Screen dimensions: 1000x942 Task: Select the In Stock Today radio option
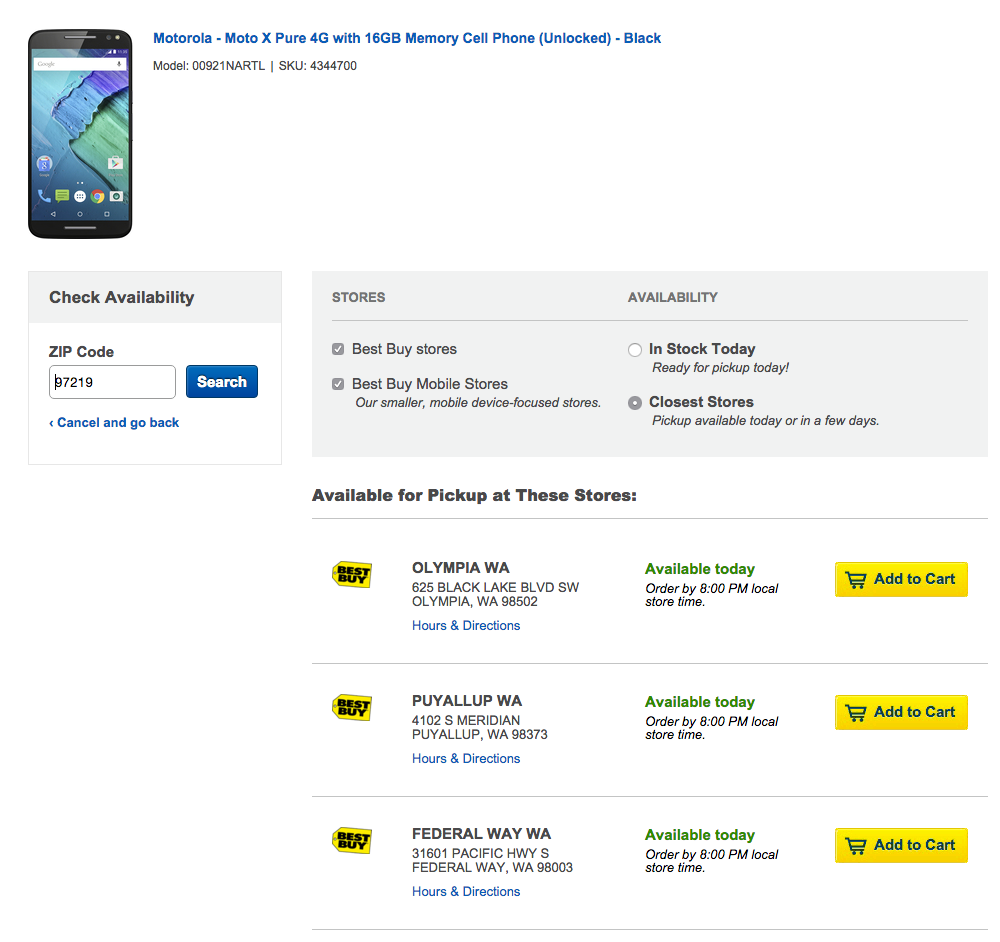click(x=635, y=350)
